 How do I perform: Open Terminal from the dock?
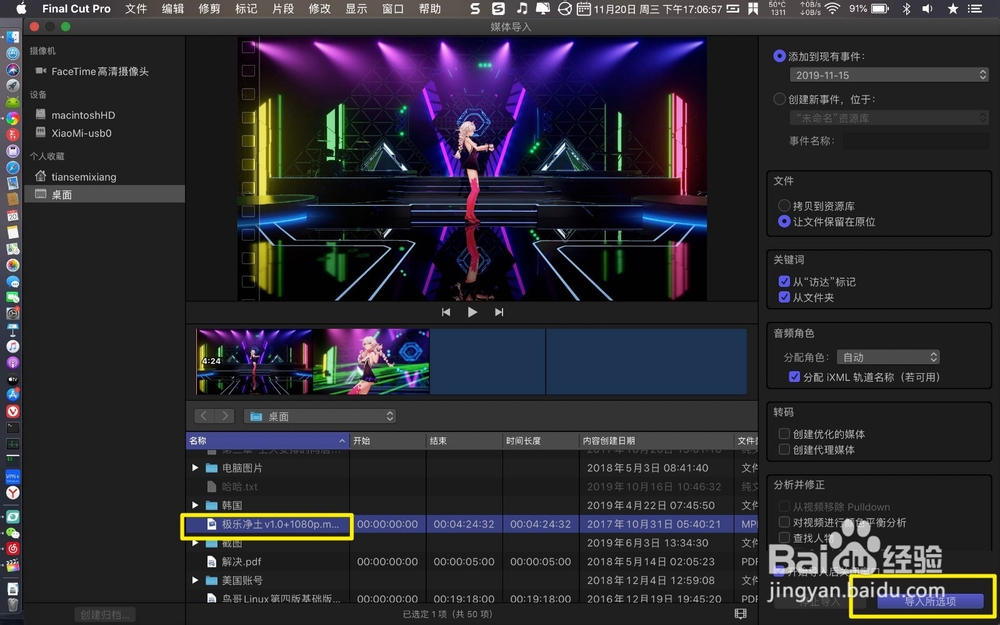coord(13,427)
